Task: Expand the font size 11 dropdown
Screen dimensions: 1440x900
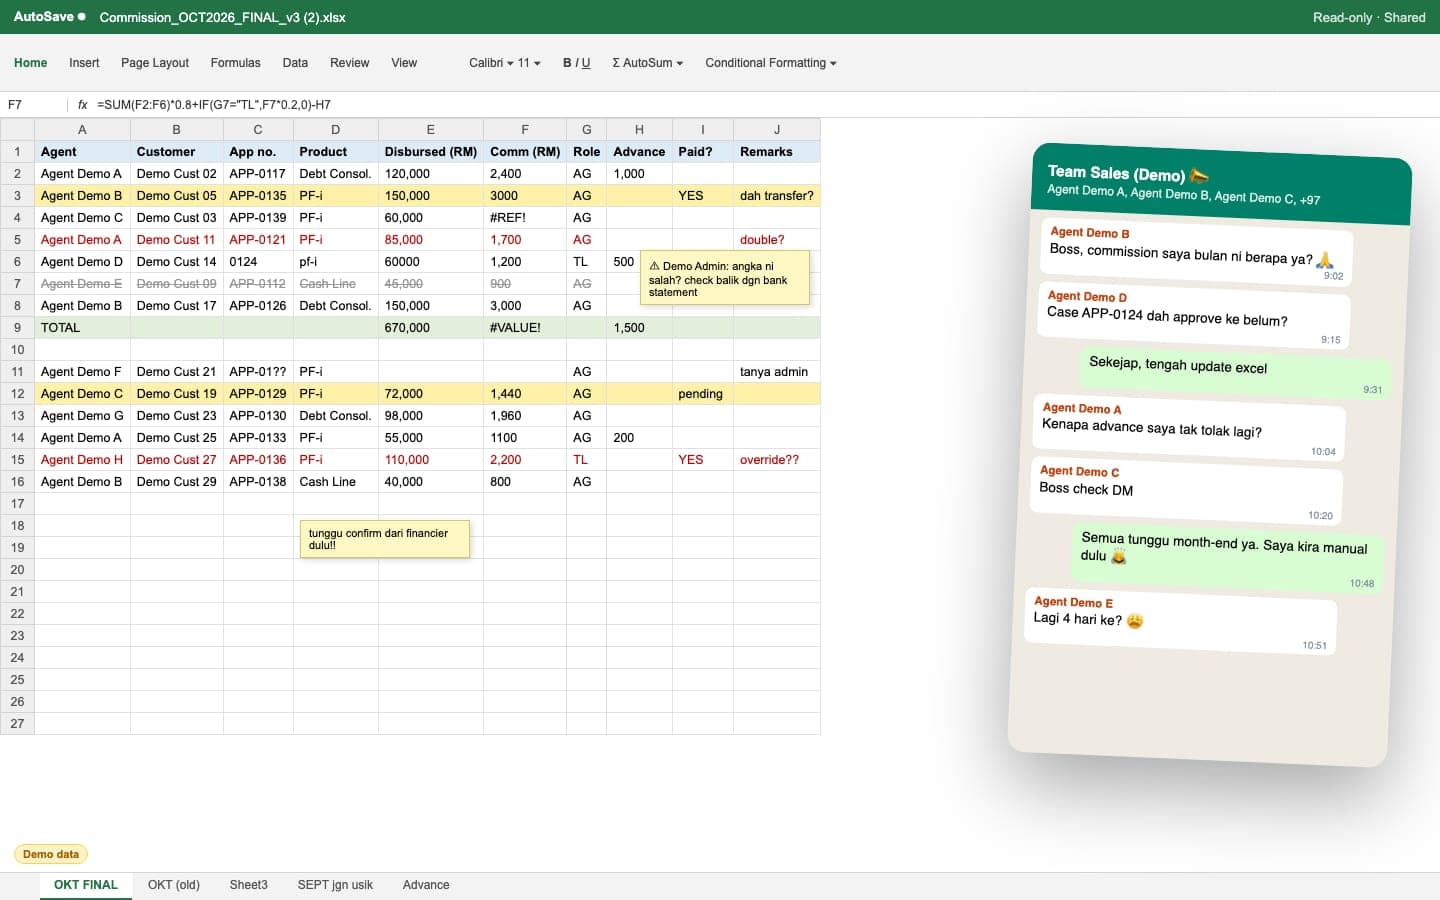Action: pyautogui.click(x=529, y=63)
